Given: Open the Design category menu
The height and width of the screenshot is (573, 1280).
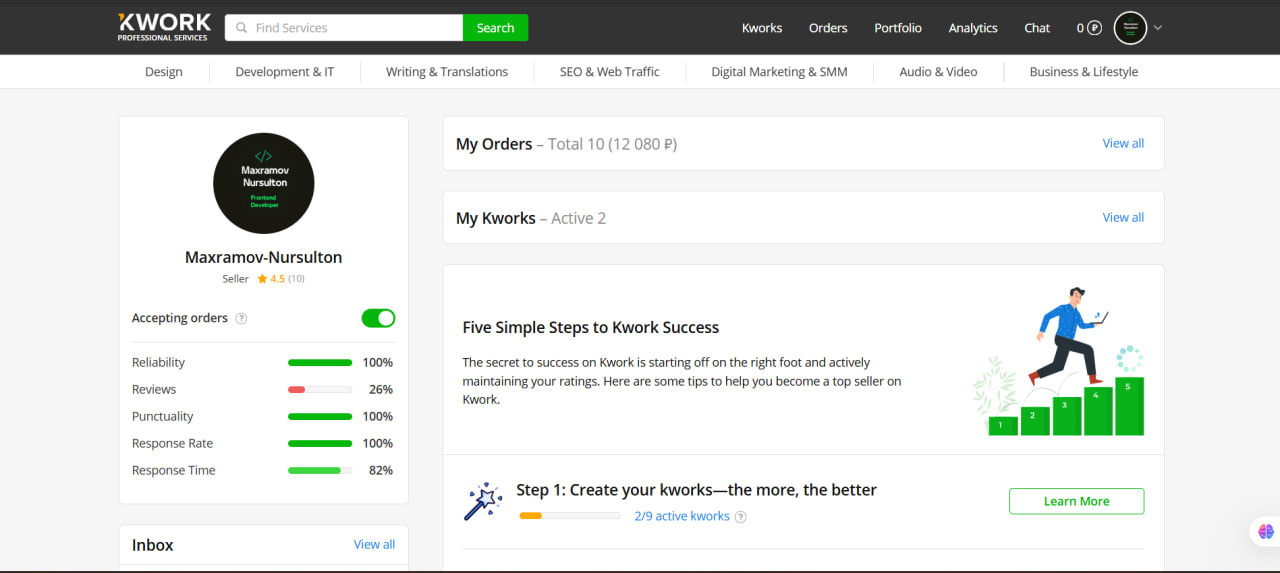Looking at the screenshot, I should point(164,72).
